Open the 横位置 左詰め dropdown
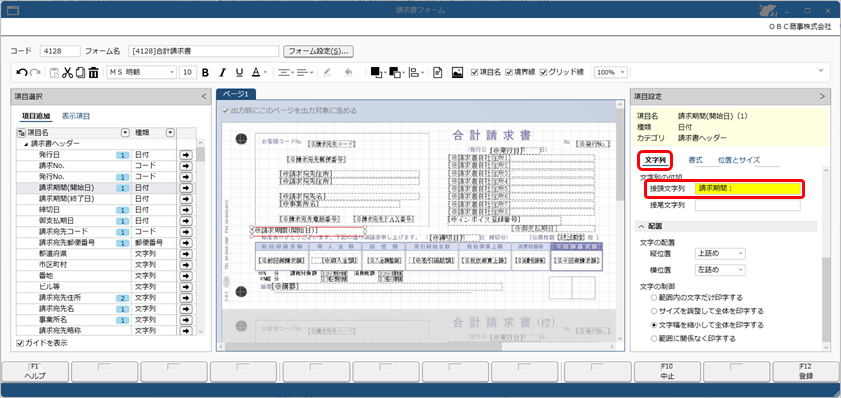Screen dimensions: 841x398 coord(720,270)
